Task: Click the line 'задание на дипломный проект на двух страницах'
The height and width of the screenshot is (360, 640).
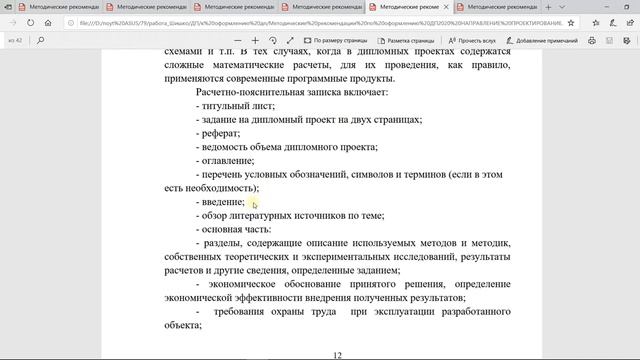Action: 311,120
